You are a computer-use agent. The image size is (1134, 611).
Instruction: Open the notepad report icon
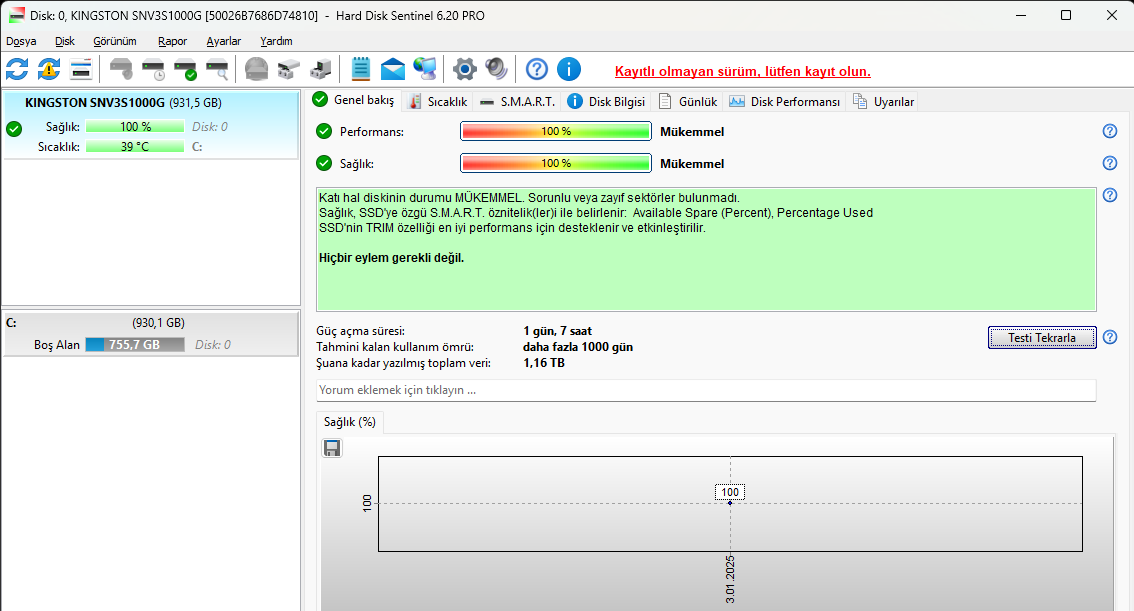360,69
